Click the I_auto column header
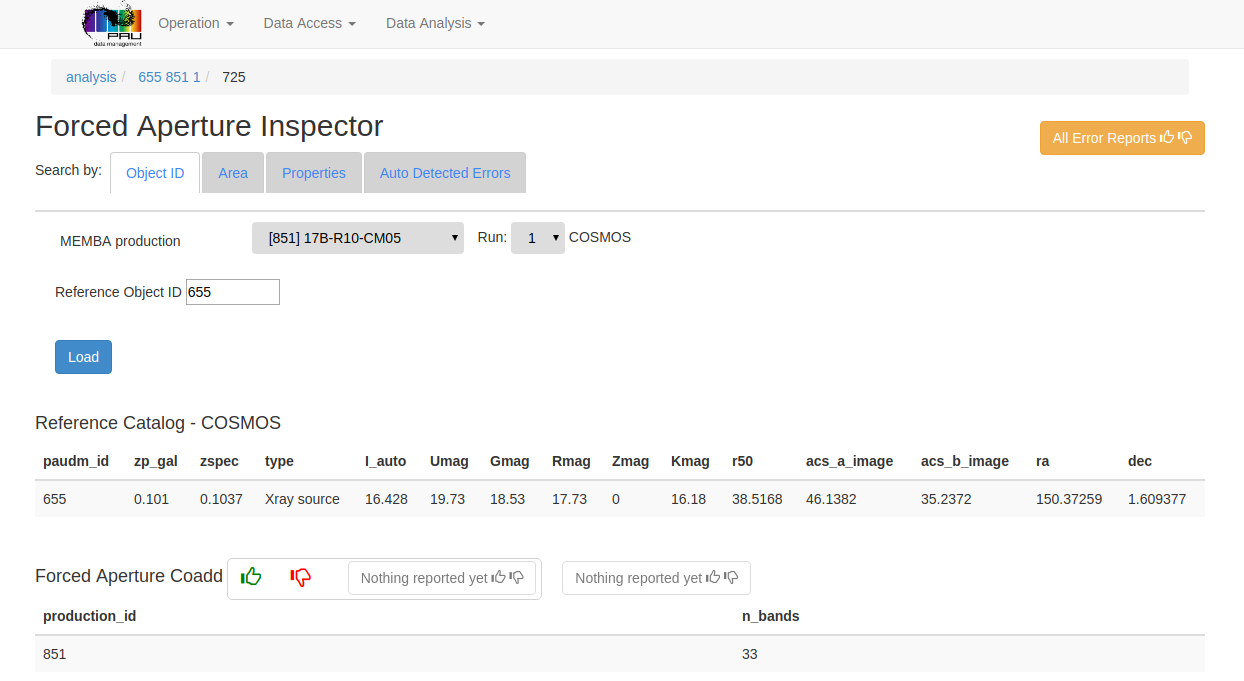 pyautogui.click(x=386, y=461)
